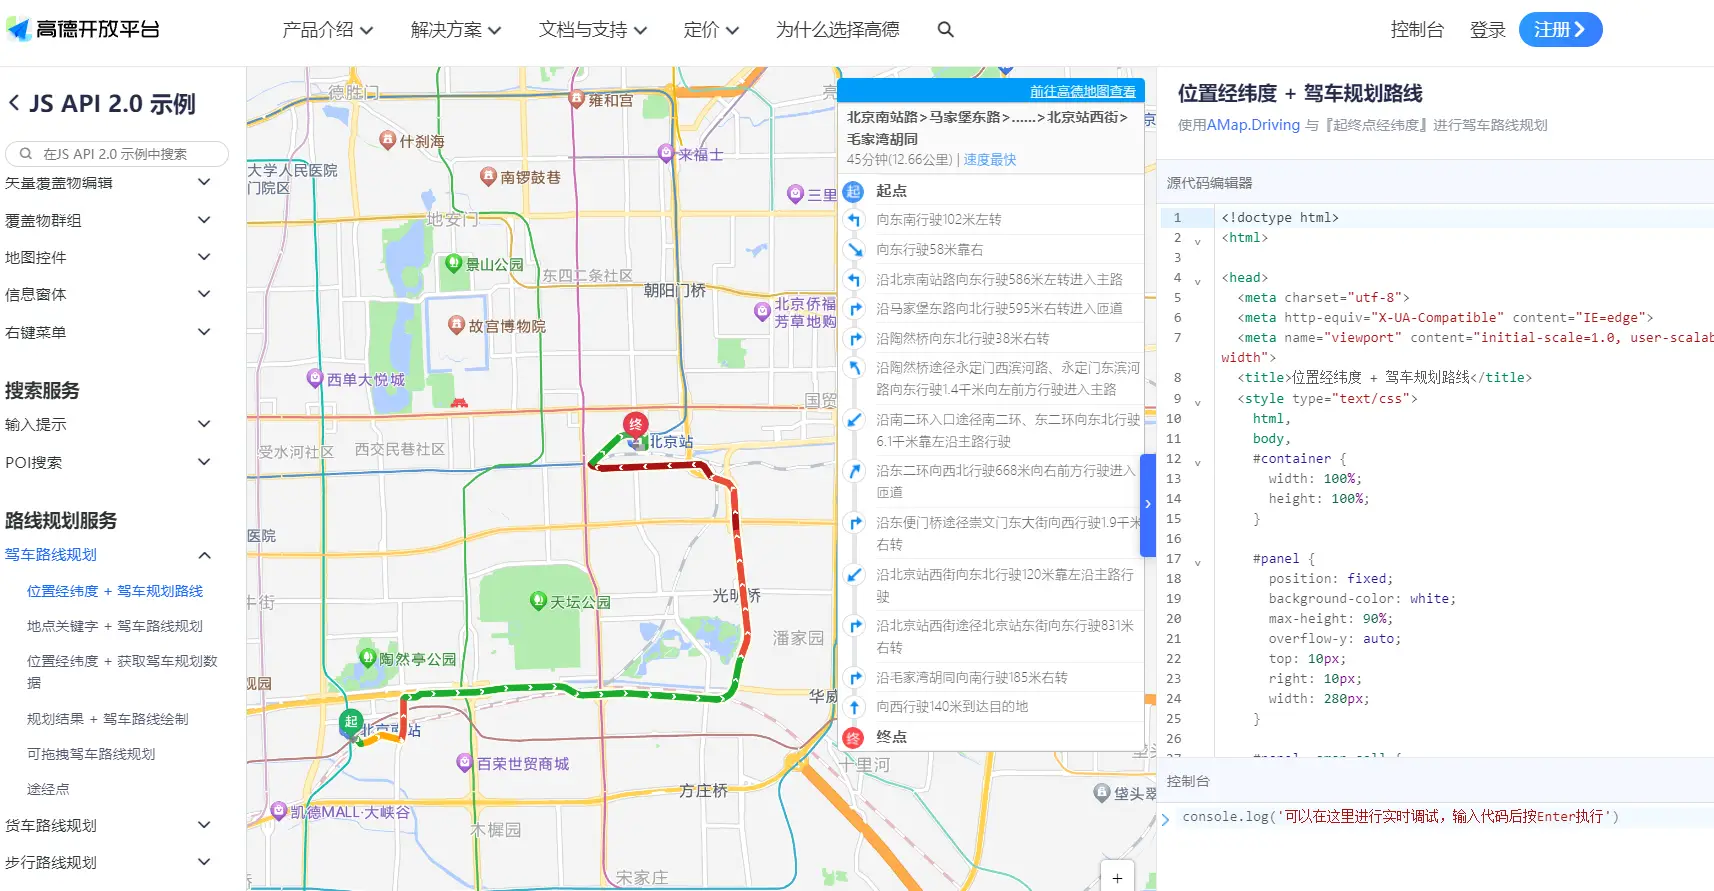
Task: Click 来福士 POI marker on map
Action: [x=666, y=153]
